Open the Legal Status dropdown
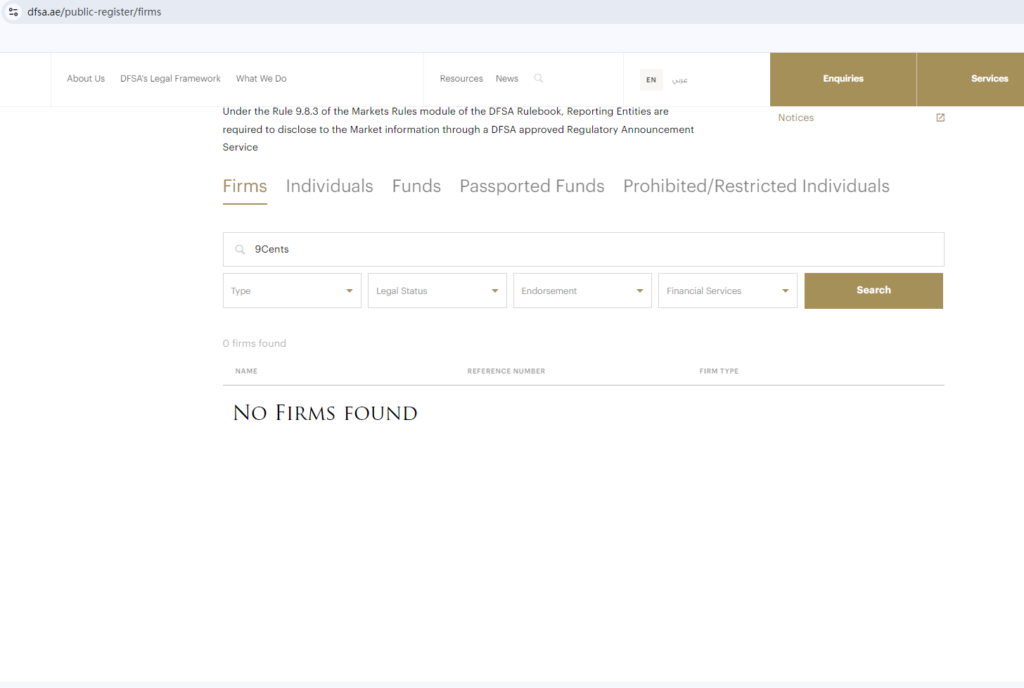The image size is (1024, 688). tap(437, 290)
